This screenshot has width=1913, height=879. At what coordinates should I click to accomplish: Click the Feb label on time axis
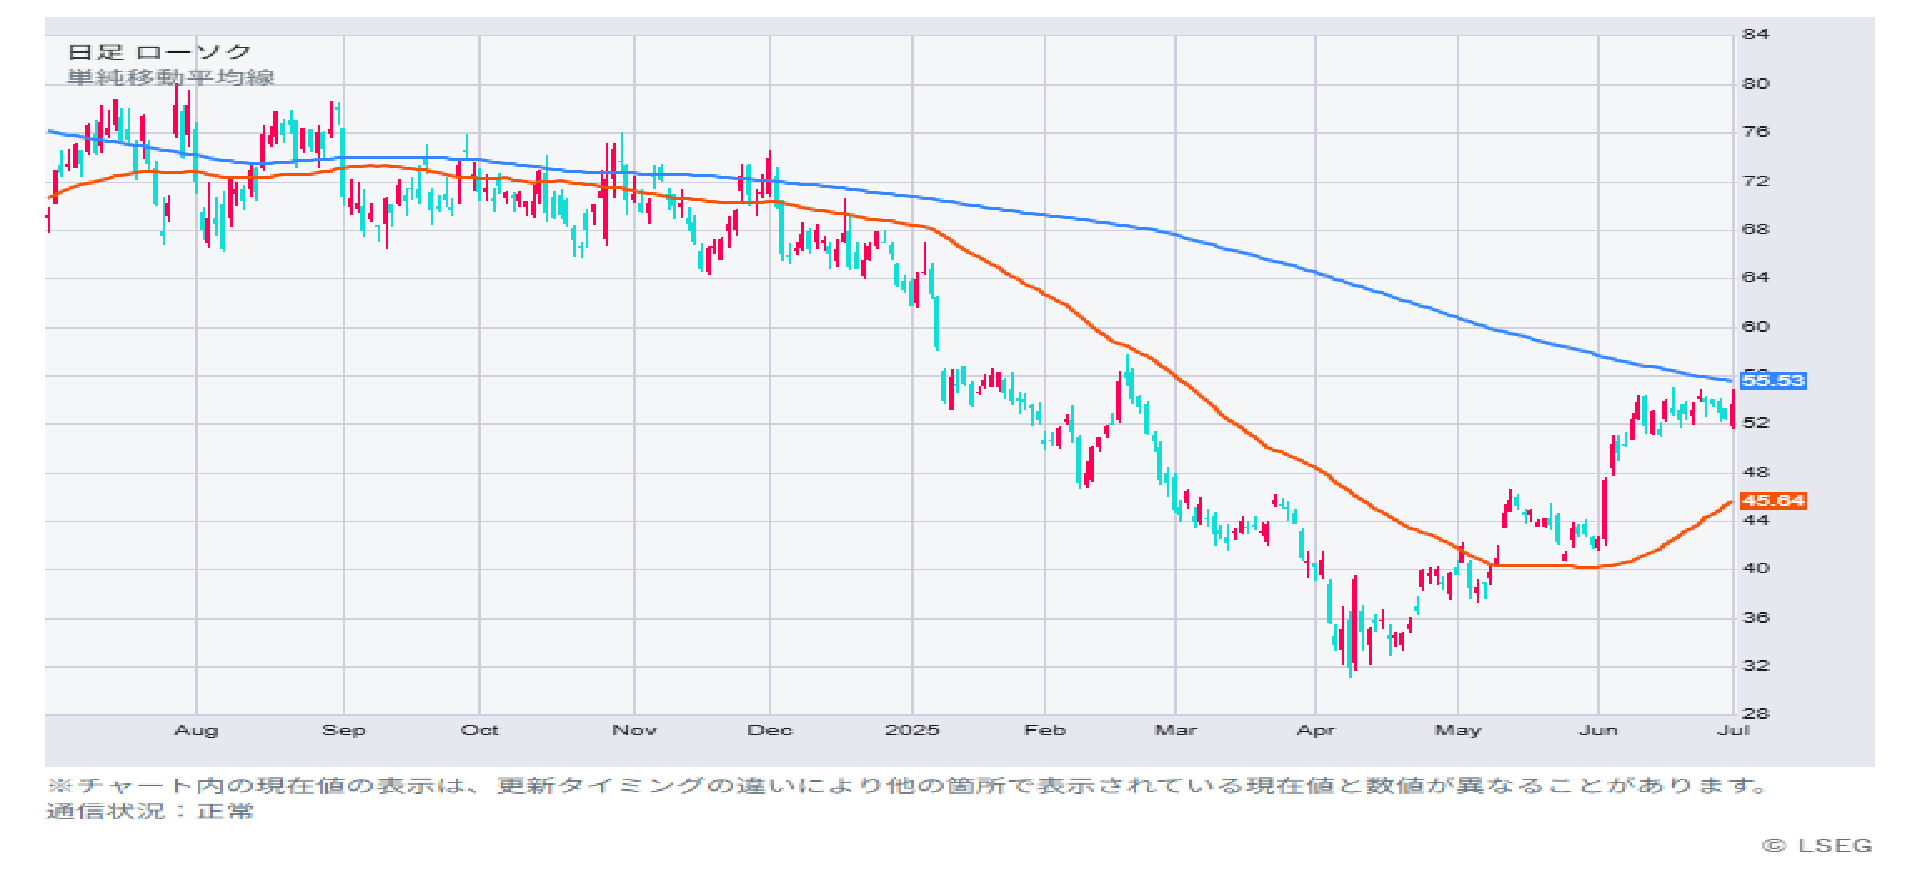pyautogui.click(x=1045, y=730)
